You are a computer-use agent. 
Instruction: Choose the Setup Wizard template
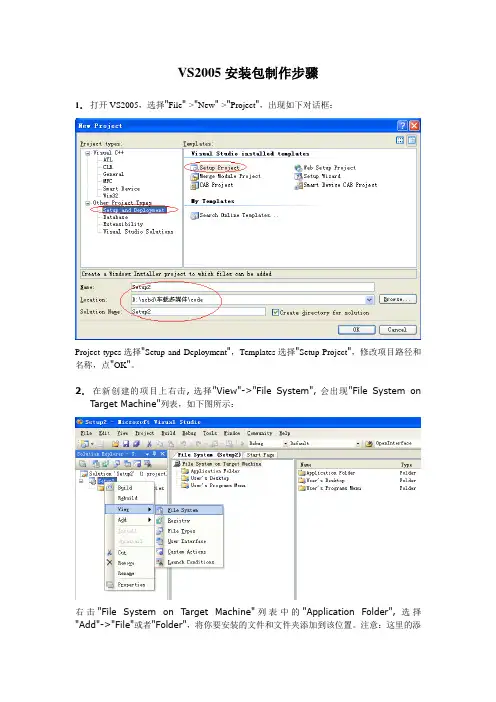[317, 176]
